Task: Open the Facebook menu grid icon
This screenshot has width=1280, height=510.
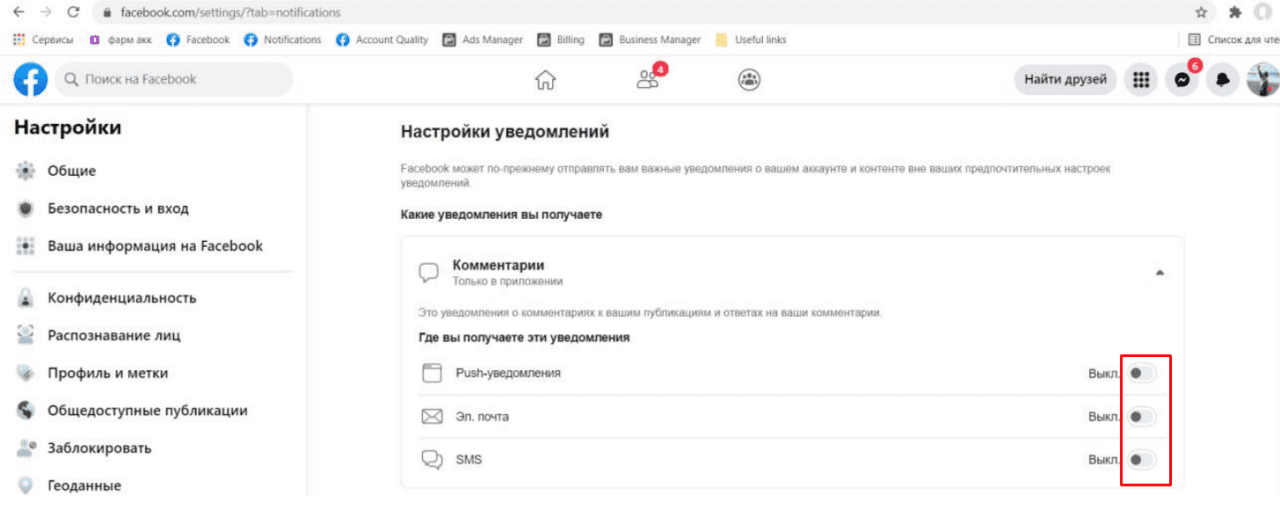Action: [1140, 80]
